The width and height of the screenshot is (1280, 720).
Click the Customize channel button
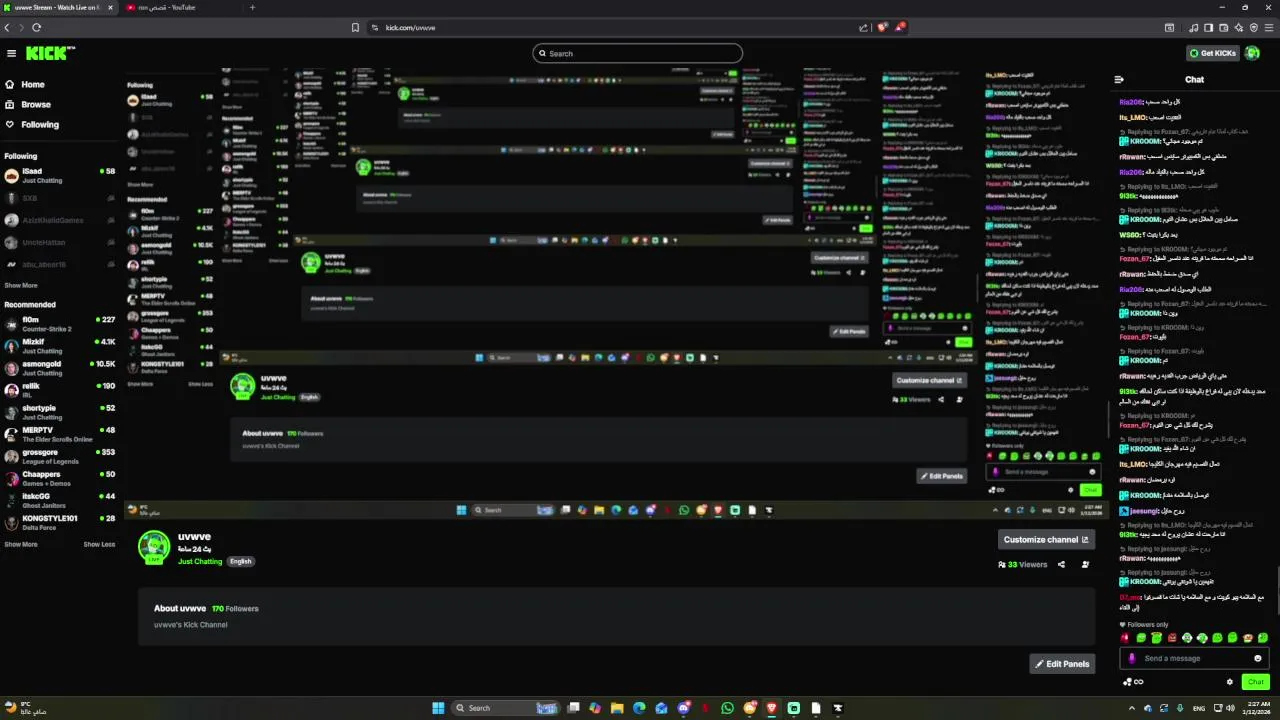1046,539
